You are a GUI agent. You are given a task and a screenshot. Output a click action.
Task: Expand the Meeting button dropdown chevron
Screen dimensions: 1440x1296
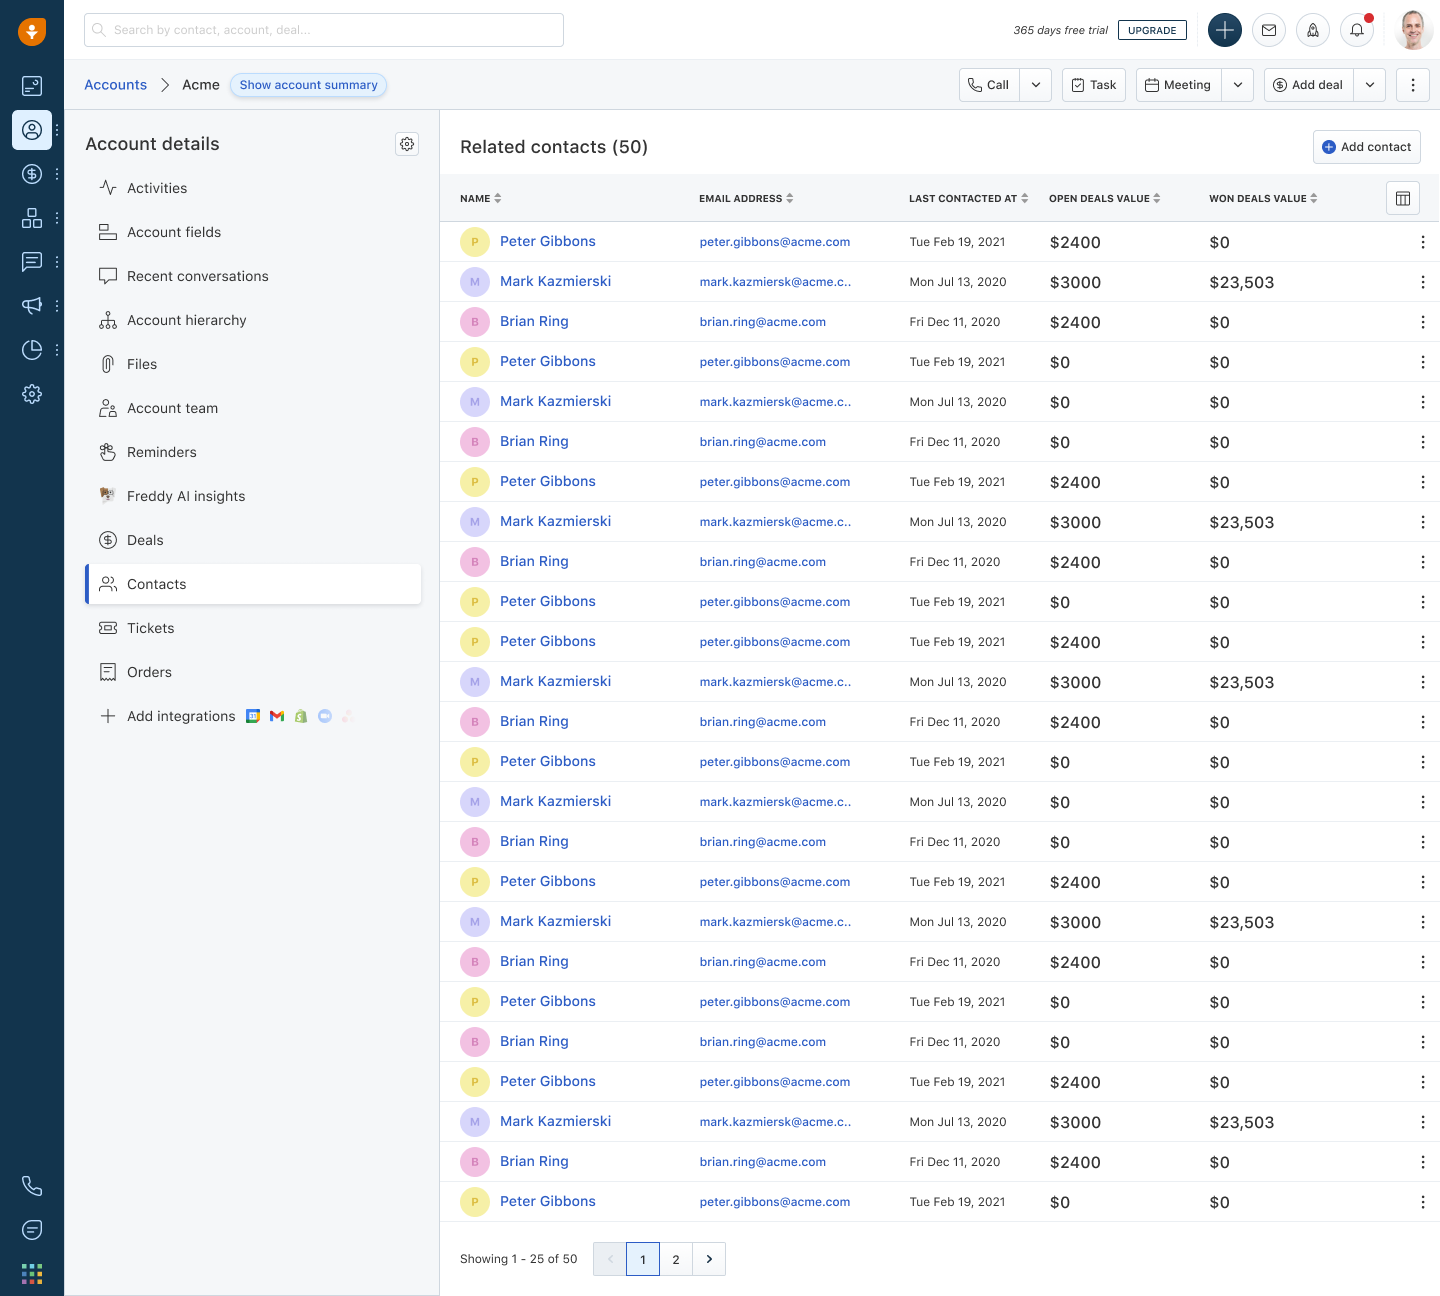pyautogui.click(x=1238, y=84)
